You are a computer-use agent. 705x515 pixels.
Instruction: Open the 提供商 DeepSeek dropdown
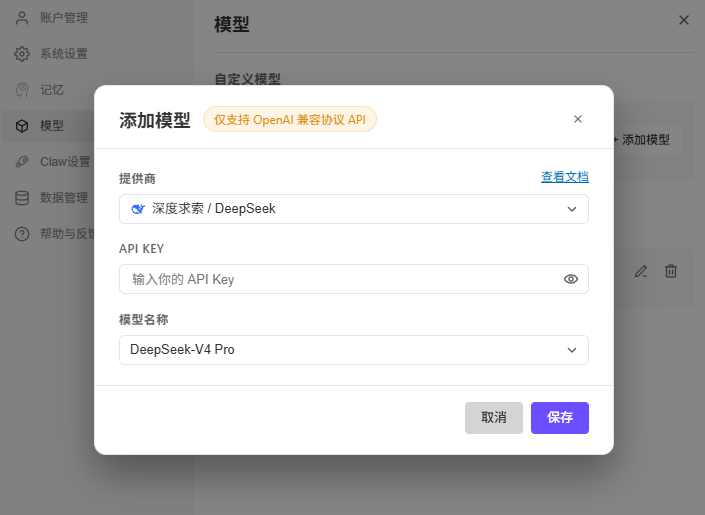[x=354, y=209]
